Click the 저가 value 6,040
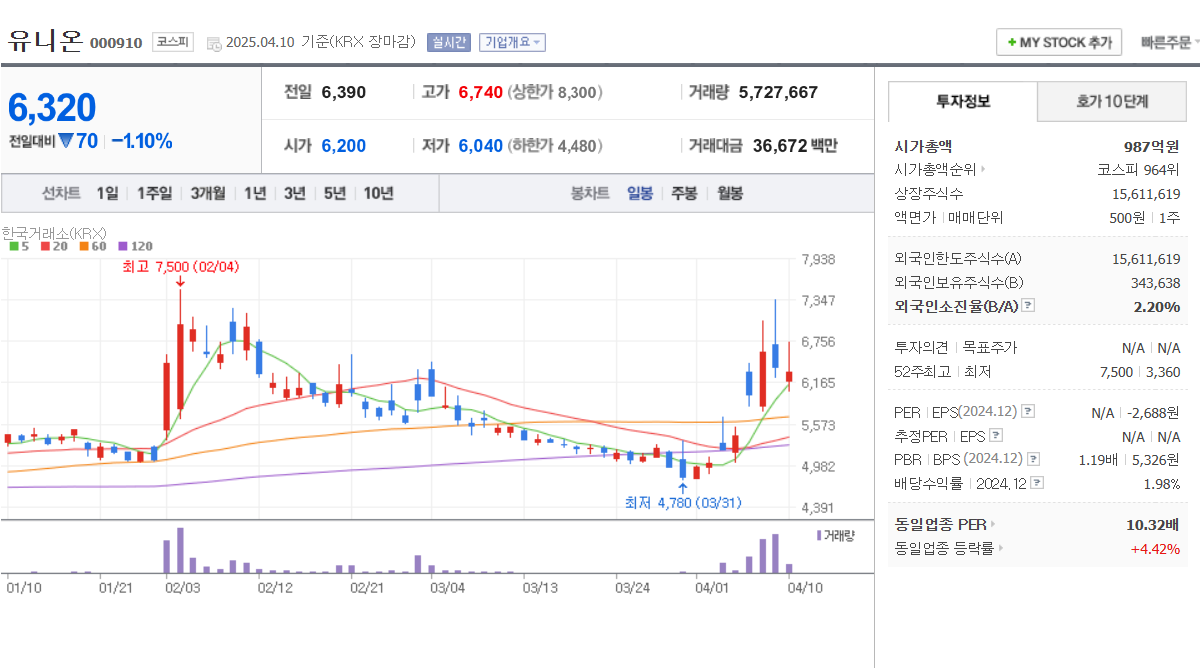 click(481, 146)
